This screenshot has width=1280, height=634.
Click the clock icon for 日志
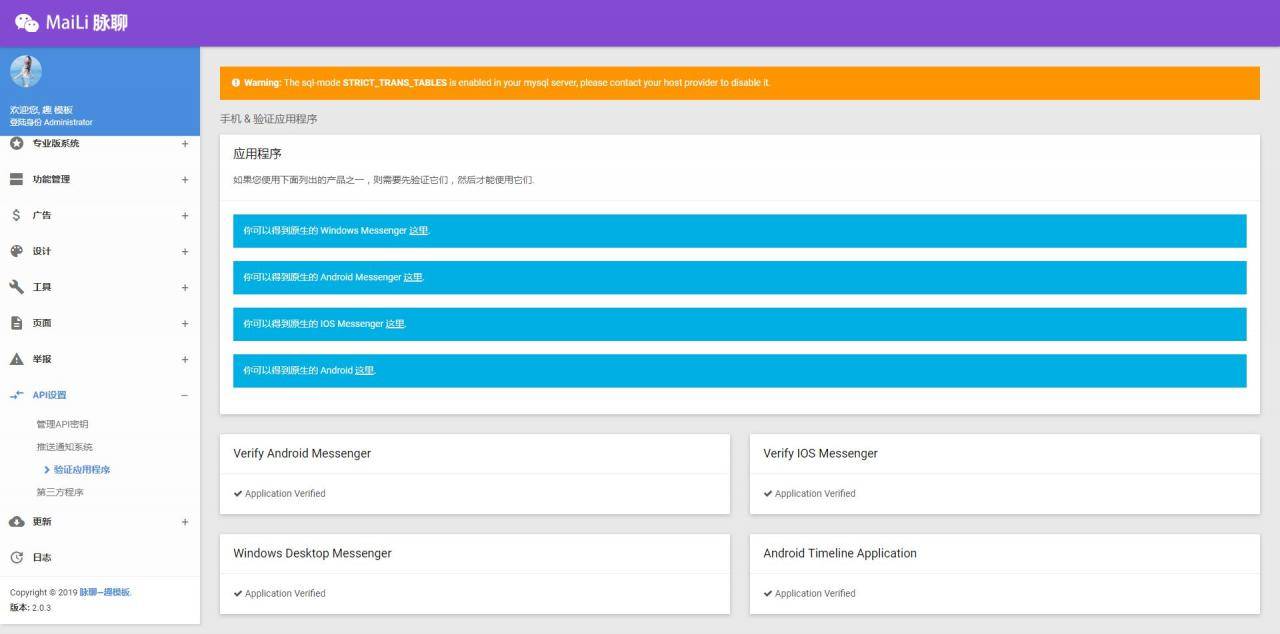point(16,557)
